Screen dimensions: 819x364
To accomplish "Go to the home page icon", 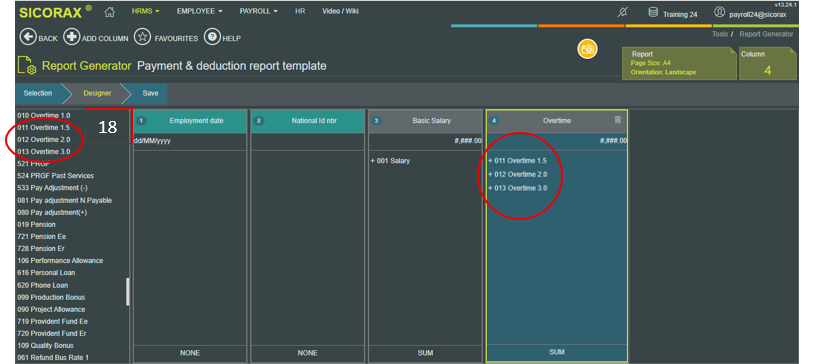I will coord(109,11).
